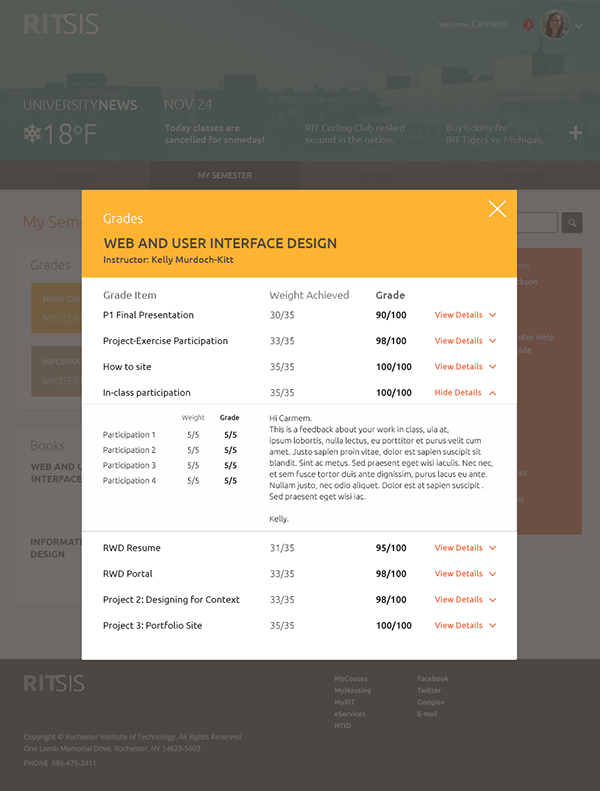Click the 'Welcome, Carmem.' greeting
Screen dimensions: 600x791
(x=473, y=24)
